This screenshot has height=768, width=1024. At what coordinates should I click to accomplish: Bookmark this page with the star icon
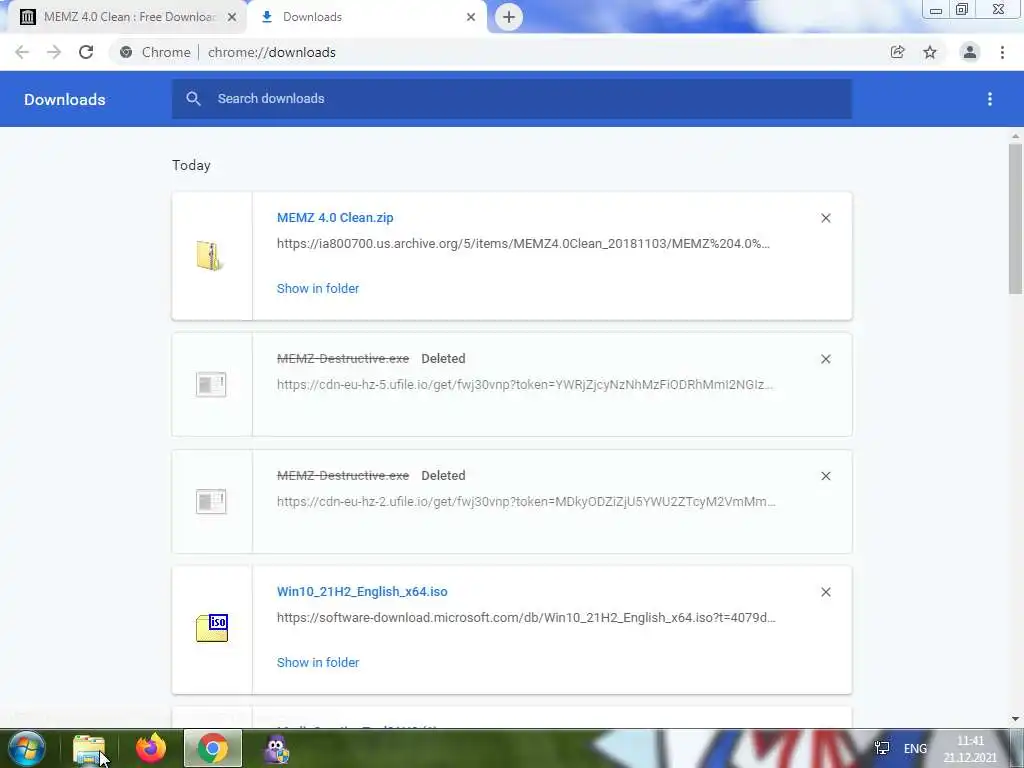[x=930, y=52]
